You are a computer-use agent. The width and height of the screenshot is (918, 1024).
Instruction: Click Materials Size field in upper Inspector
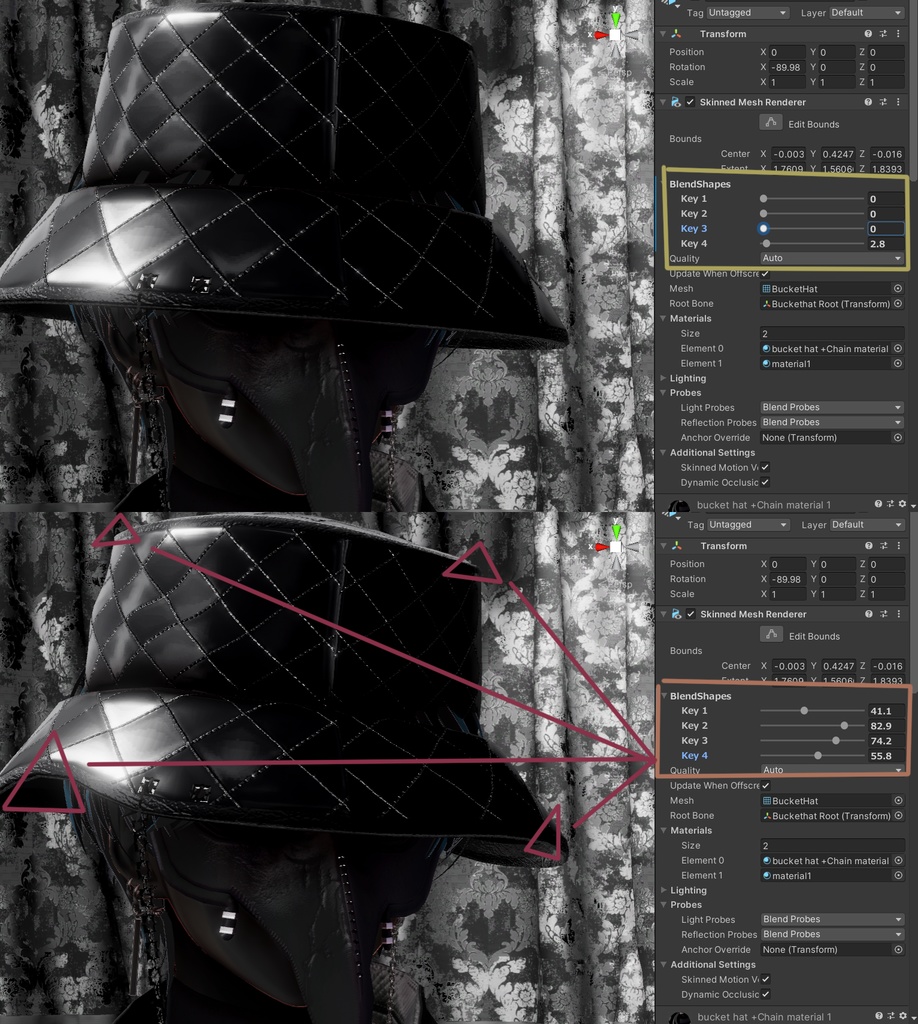pos(832,334)
